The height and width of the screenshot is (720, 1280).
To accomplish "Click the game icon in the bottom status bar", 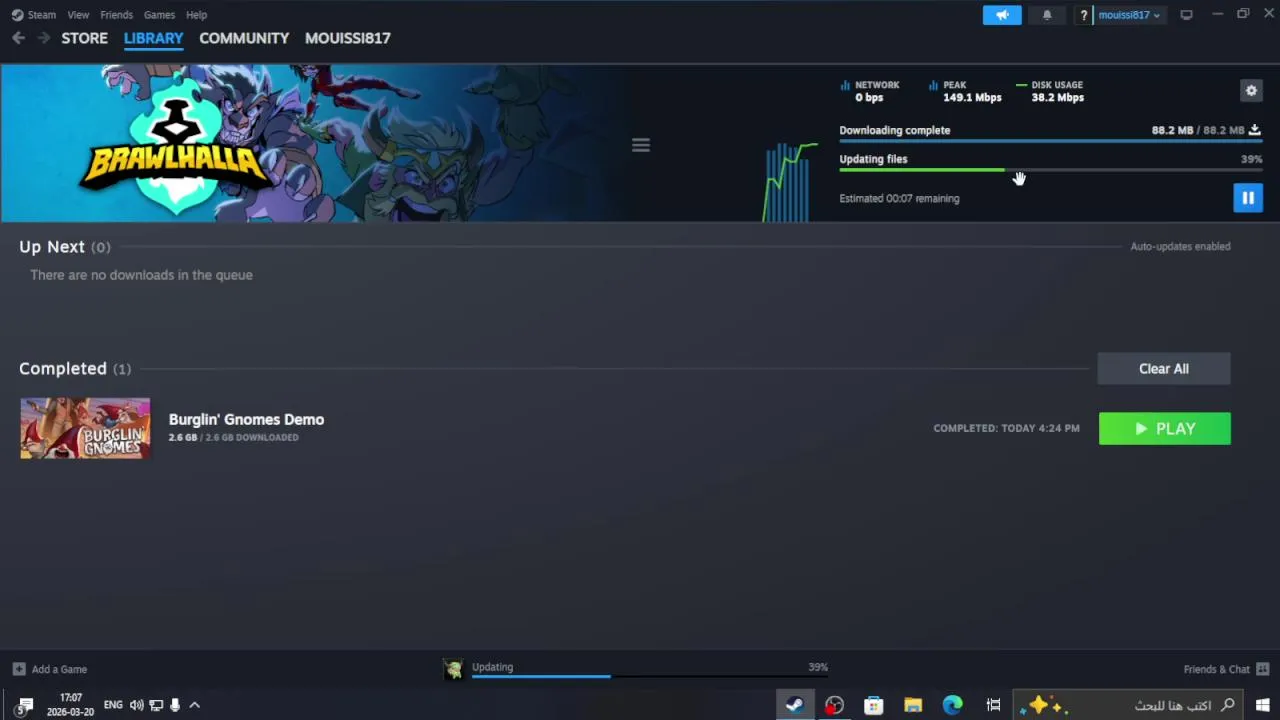I will 454,669.
